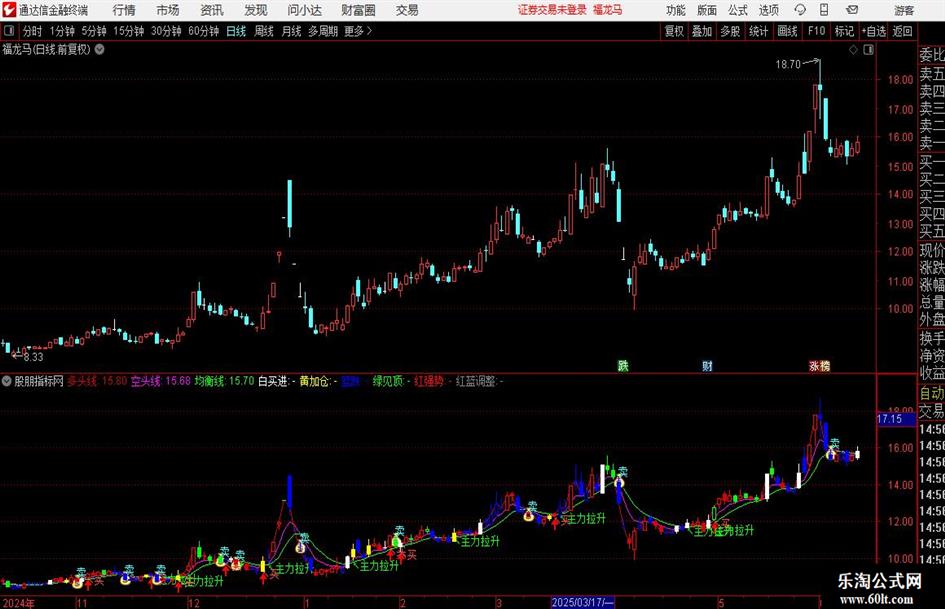
Task: Click the 叠加 overlay toolbar button
Action: (x=702, y=31)
